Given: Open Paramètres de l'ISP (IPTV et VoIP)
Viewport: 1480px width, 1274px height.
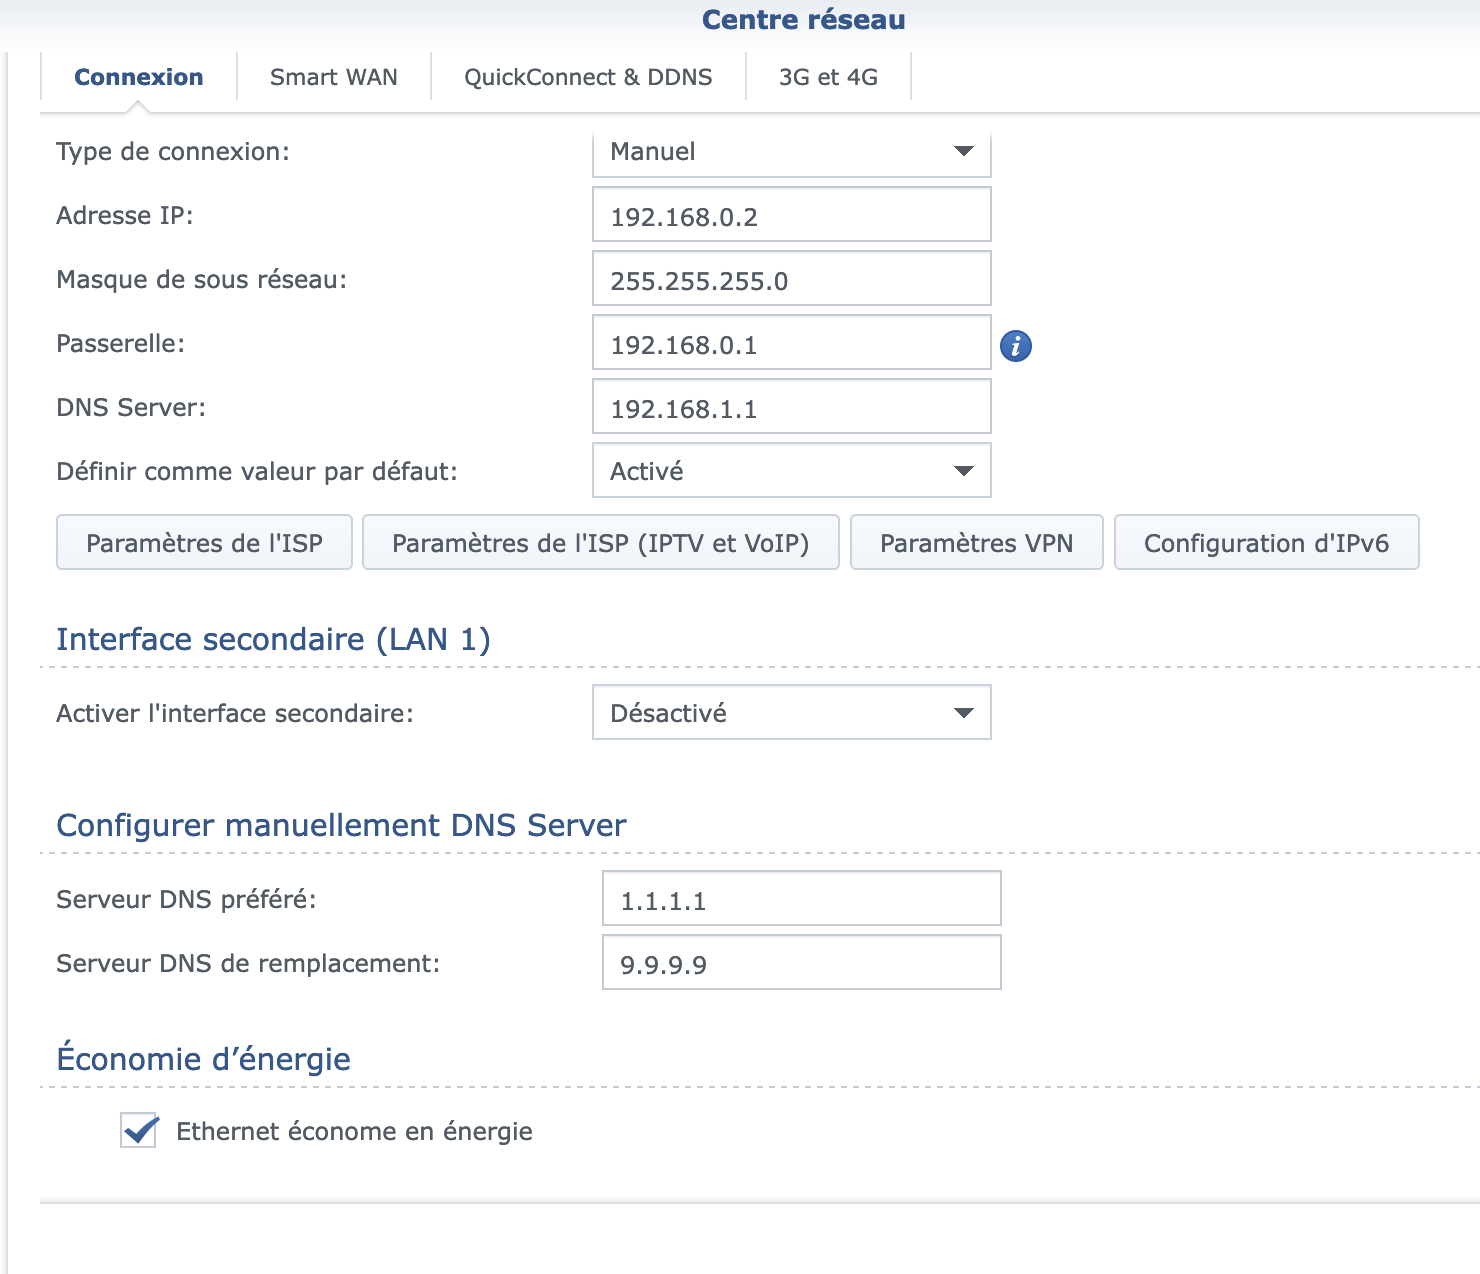Looking at the screenshot, I should click(x=600, y=543).
